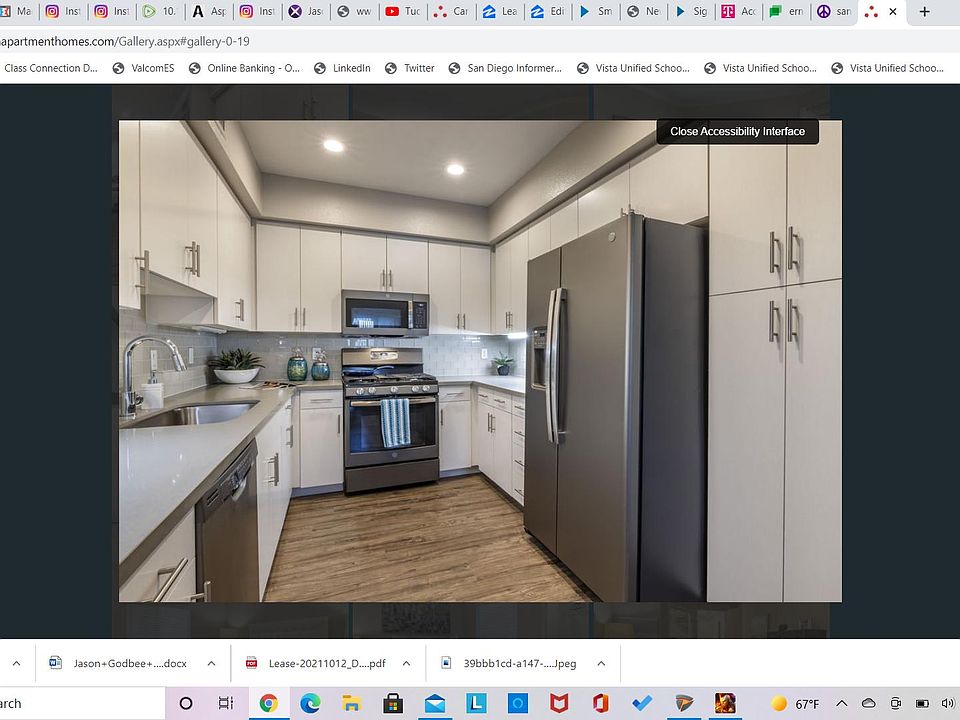Open the Twitter bookmark
The height and width of the screenshot is (720, 960).
410,68
